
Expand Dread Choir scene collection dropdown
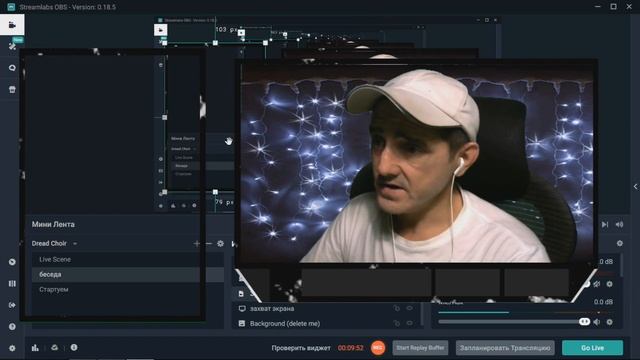click(x=75, y=244)
